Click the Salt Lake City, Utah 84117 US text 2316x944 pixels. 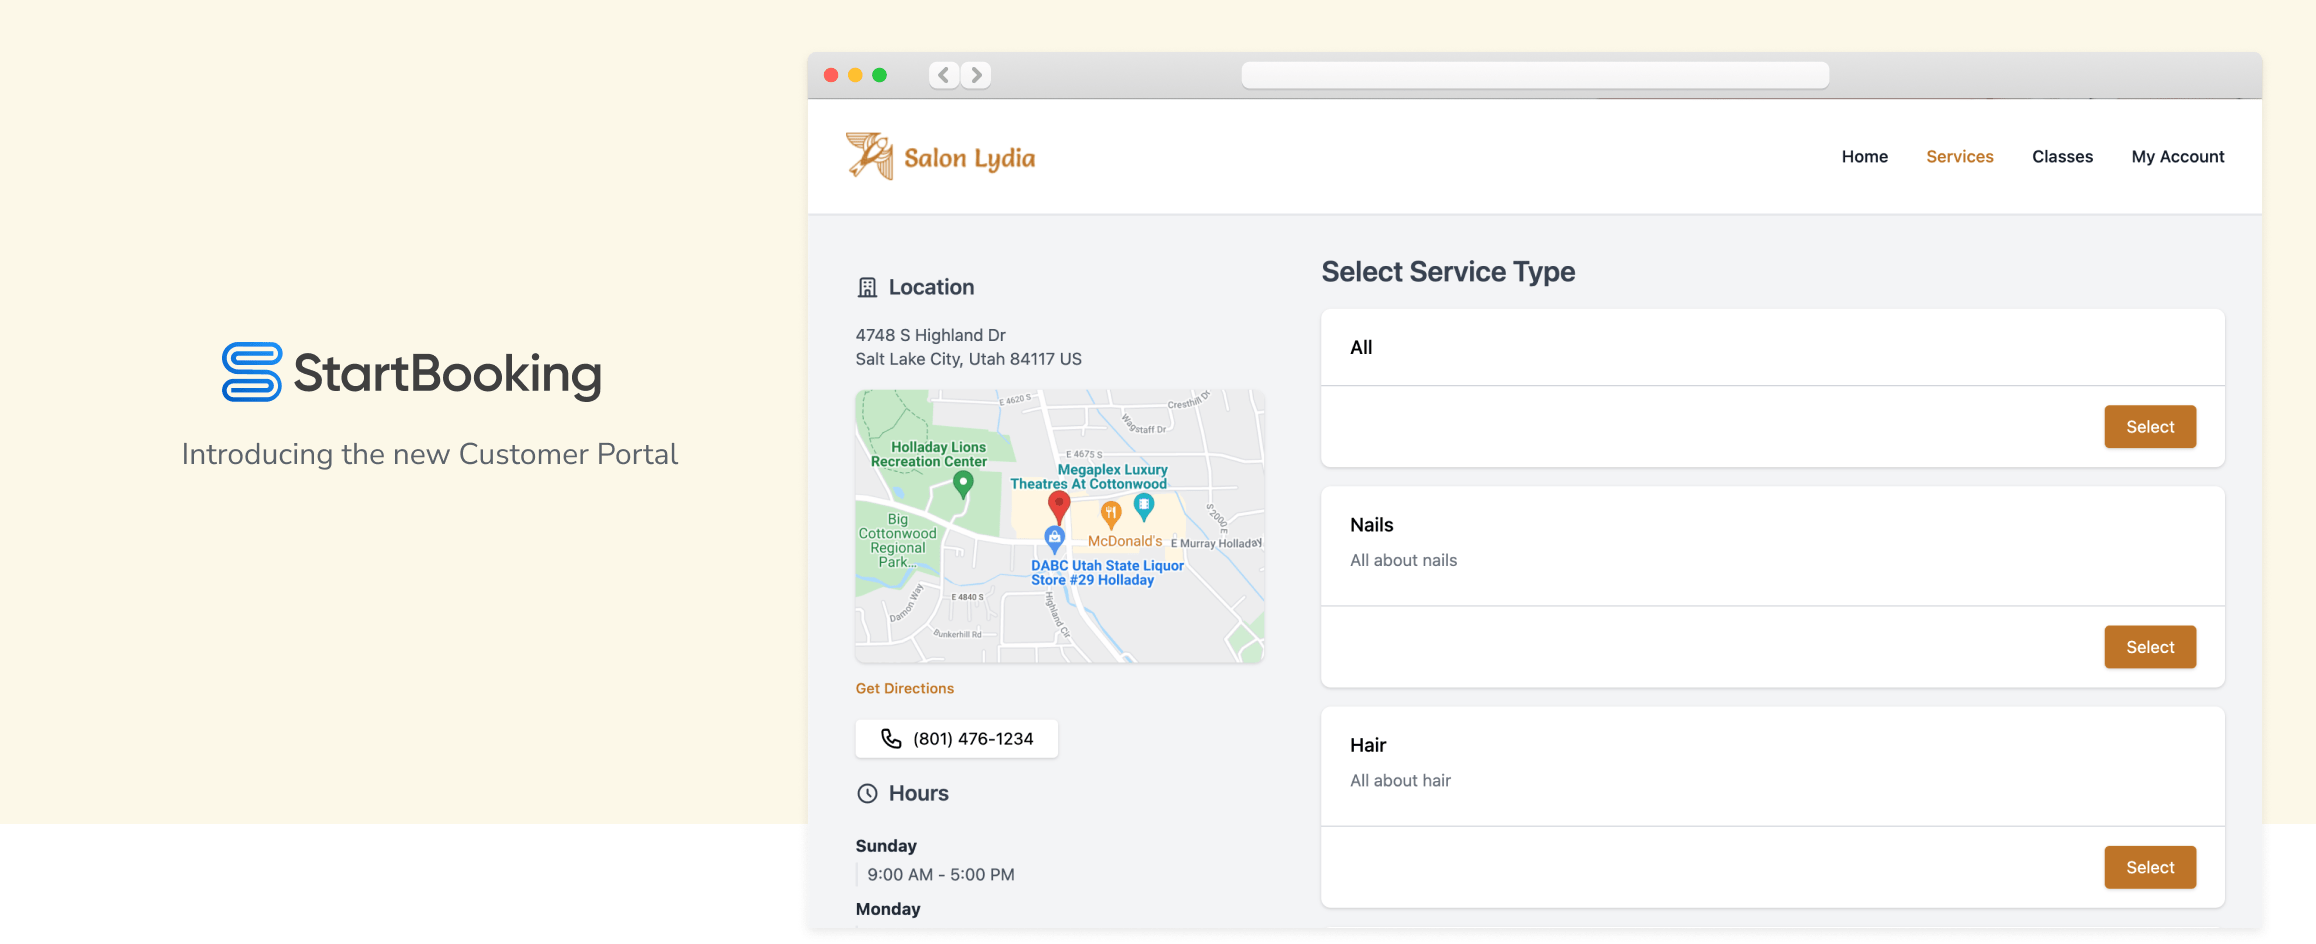[968, 359]
